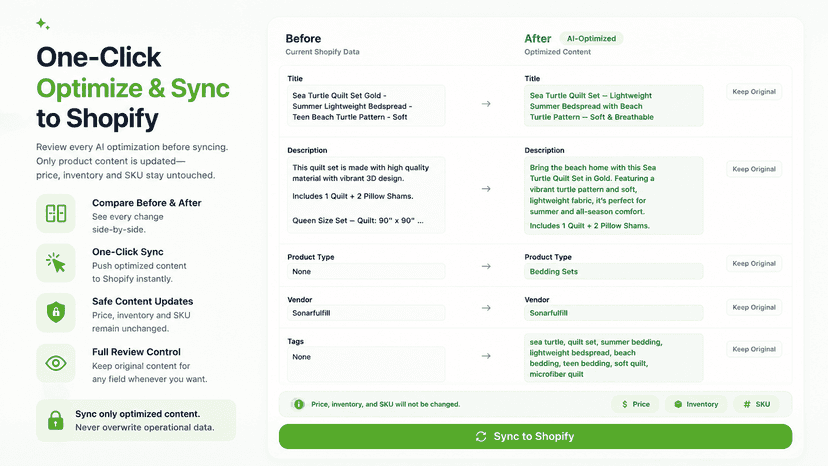The height and width of the screenshot is (466, 828).
Task: Click the Compare Before & After split-panel icon
Action: click(x=56, y=213)
